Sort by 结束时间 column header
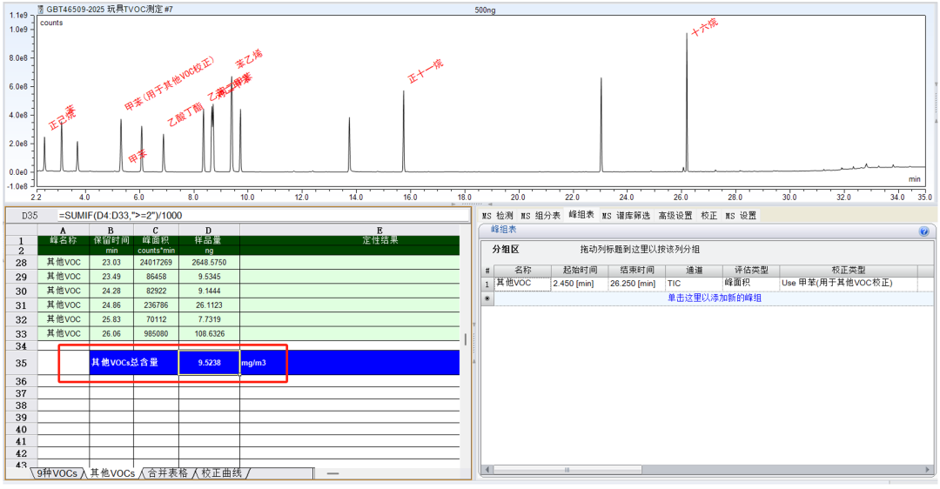The height and width of the screenshot is (489, 940). click(x=636, y=270)
